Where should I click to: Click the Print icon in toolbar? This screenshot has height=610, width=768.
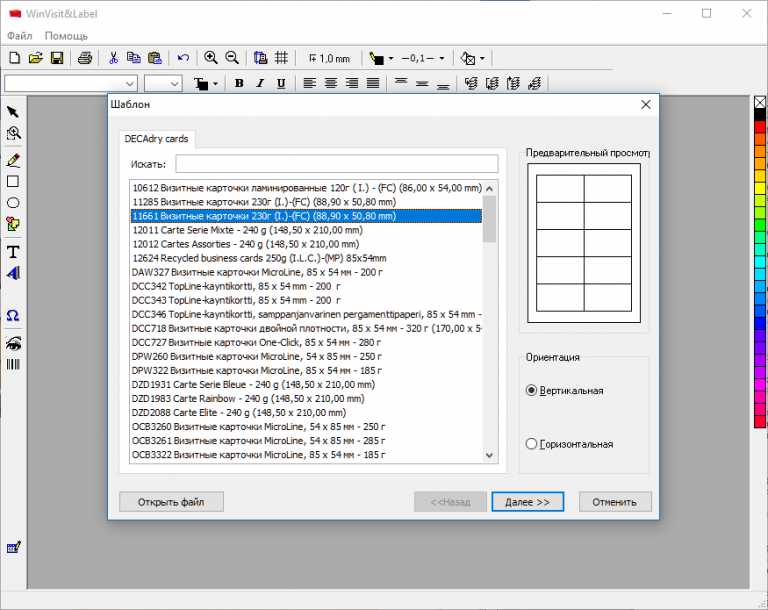pyautogui.click(x=85, y=58)
